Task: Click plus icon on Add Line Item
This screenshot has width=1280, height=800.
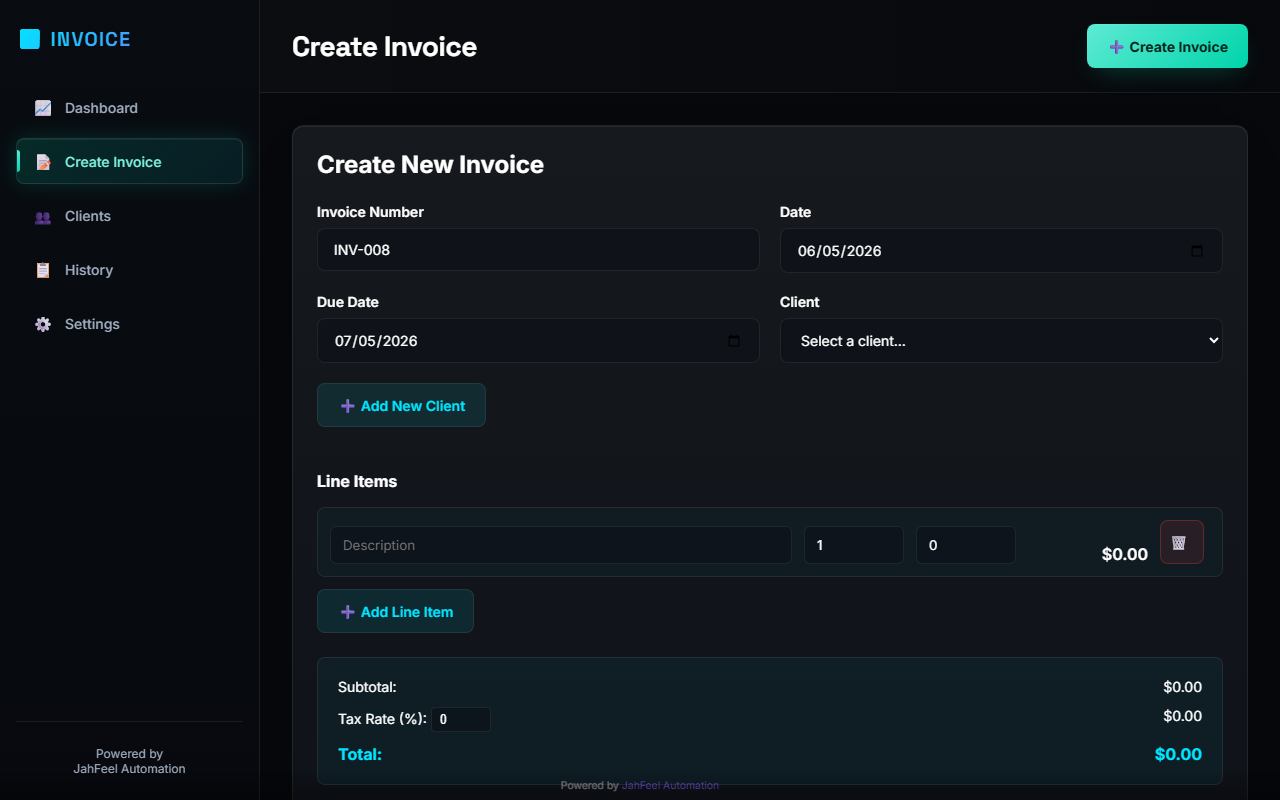Action: tap(347, 612)
